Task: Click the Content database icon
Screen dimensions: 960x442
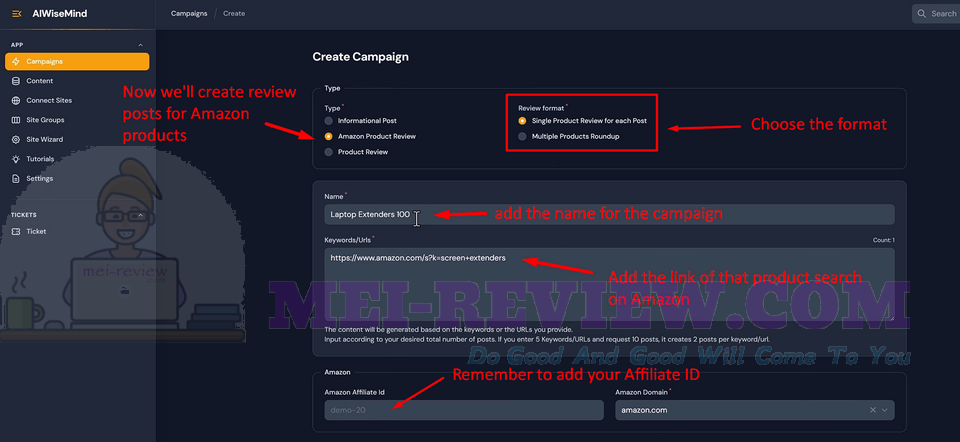Action: click(x=15, y=81)
